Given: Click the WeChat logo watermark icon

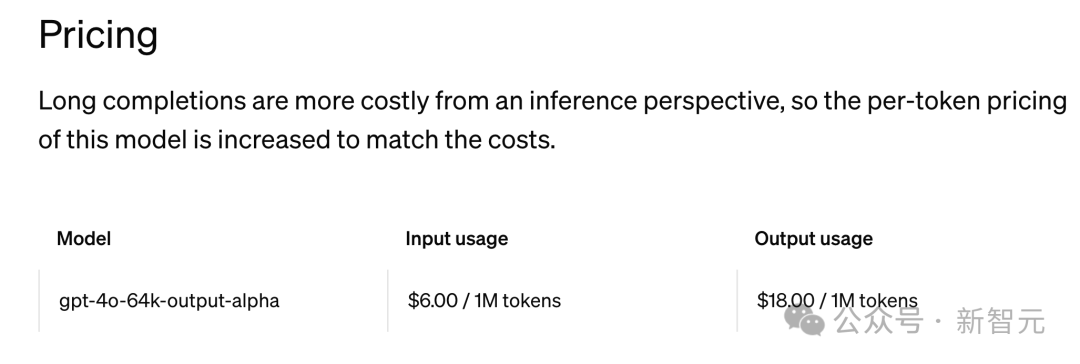Looking at the screenshot, I should click(x=804, y=319).
